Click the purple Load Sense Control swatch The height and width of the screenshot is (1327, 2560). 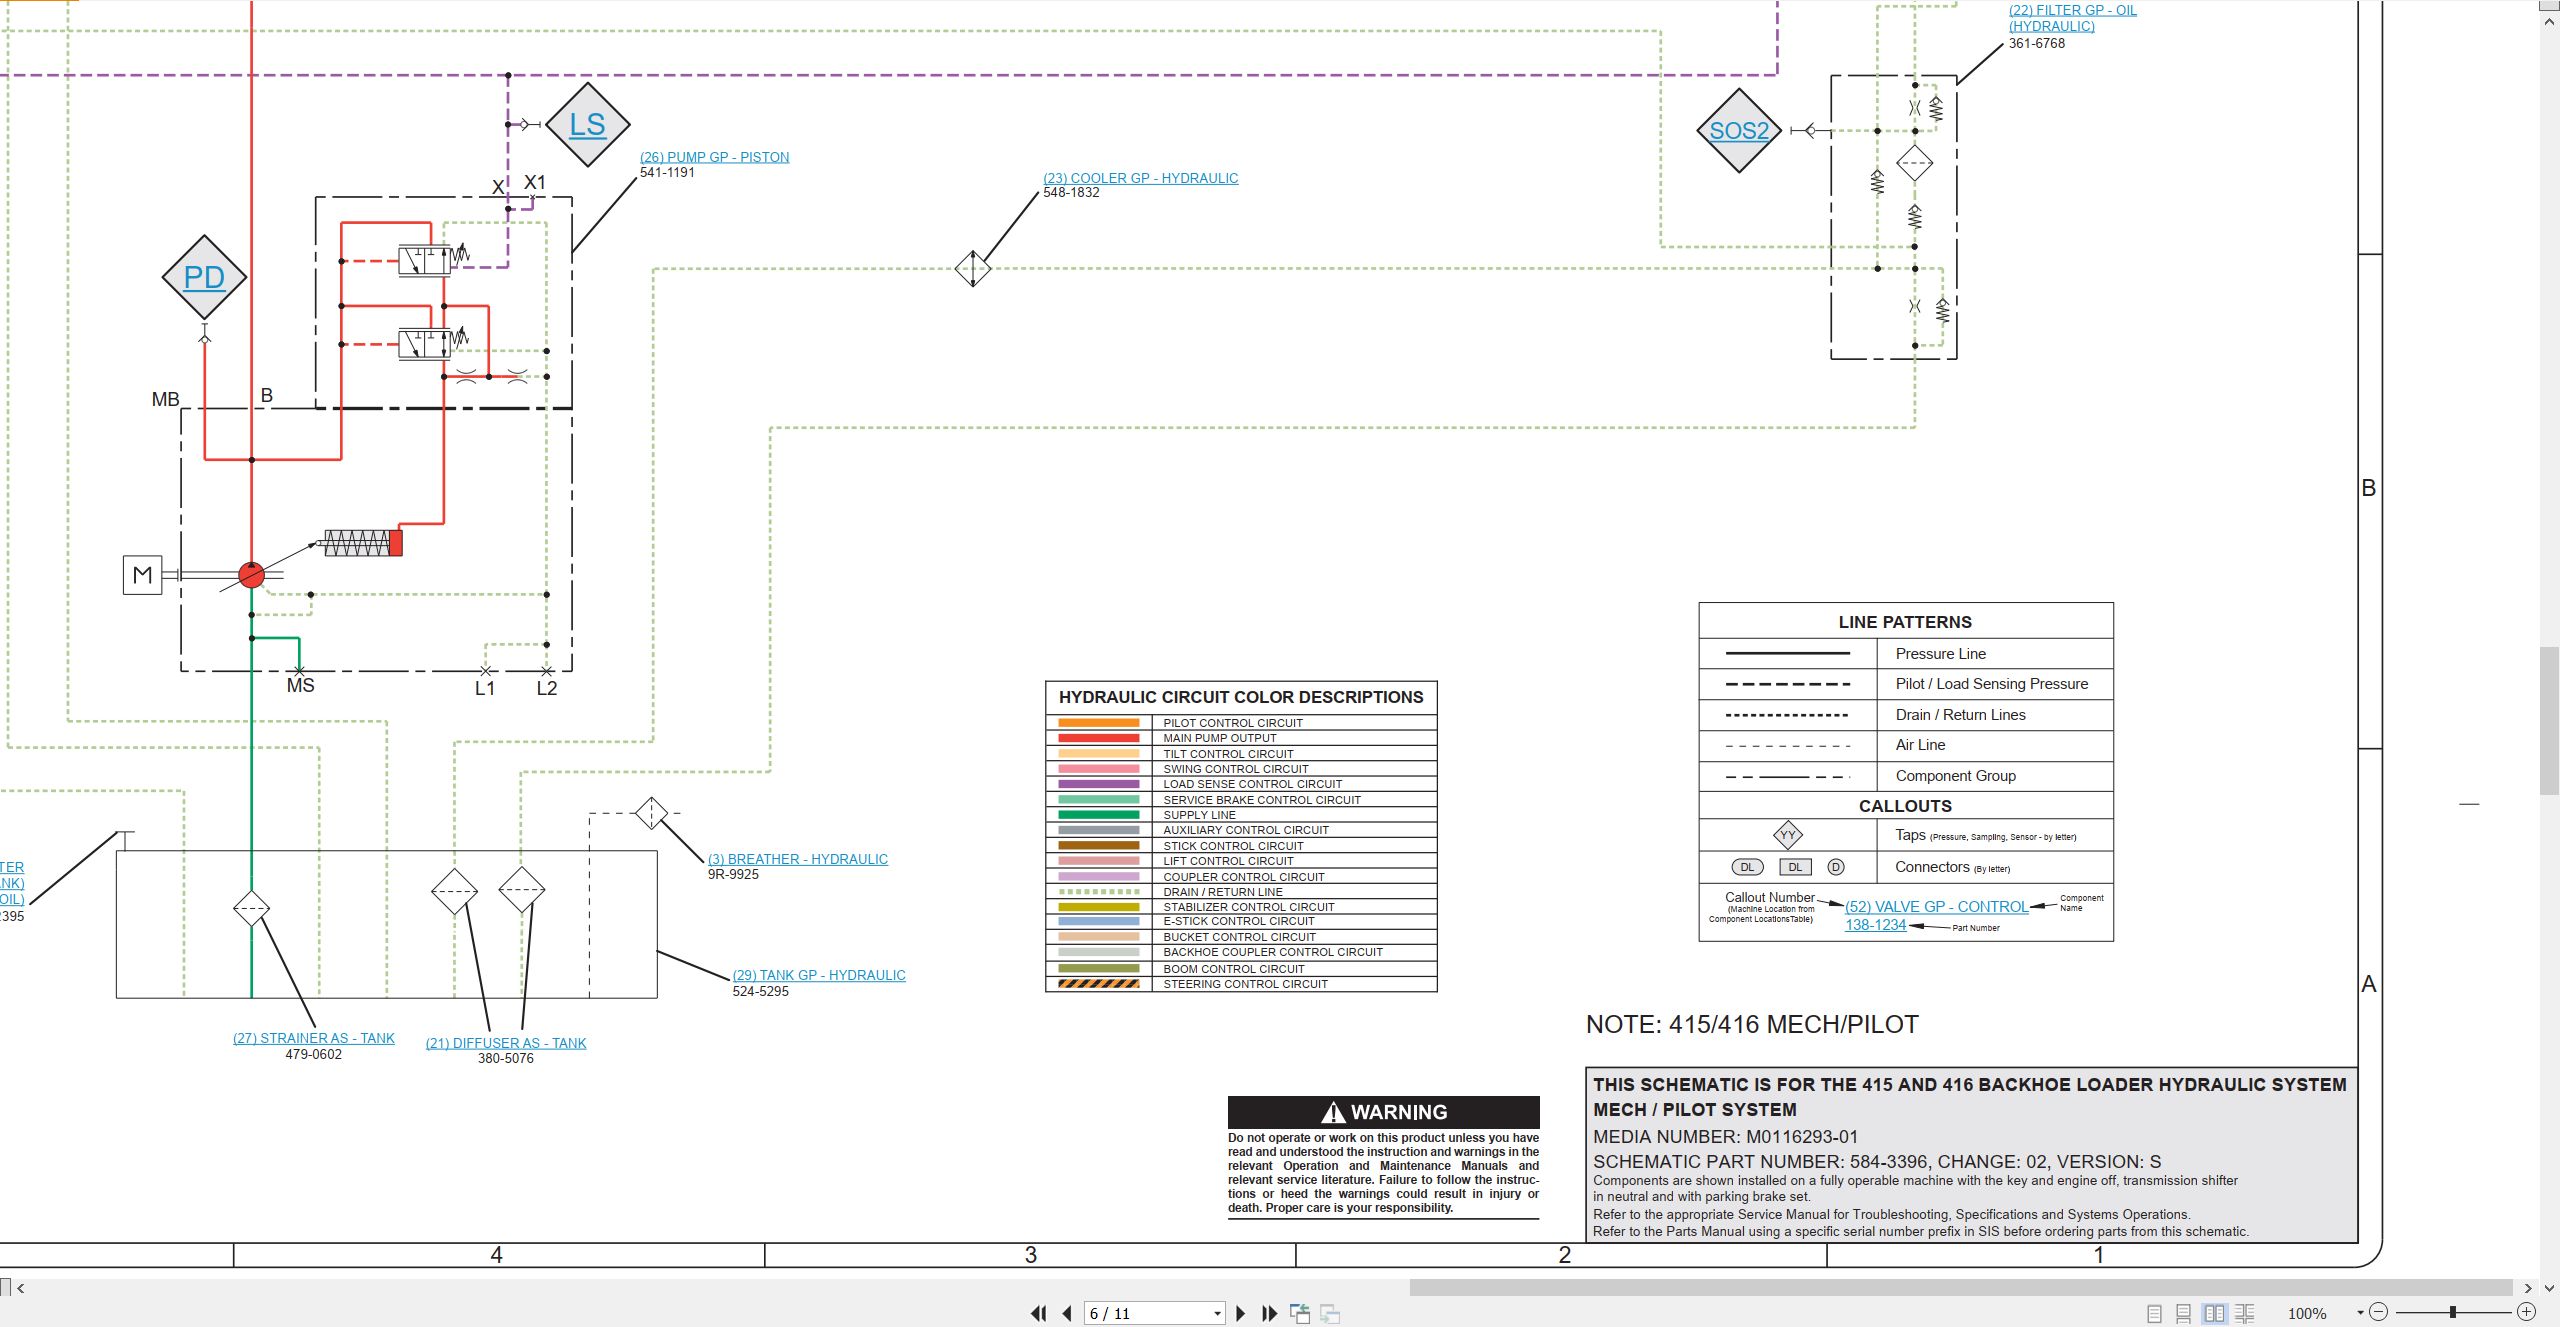point(1098,784)
